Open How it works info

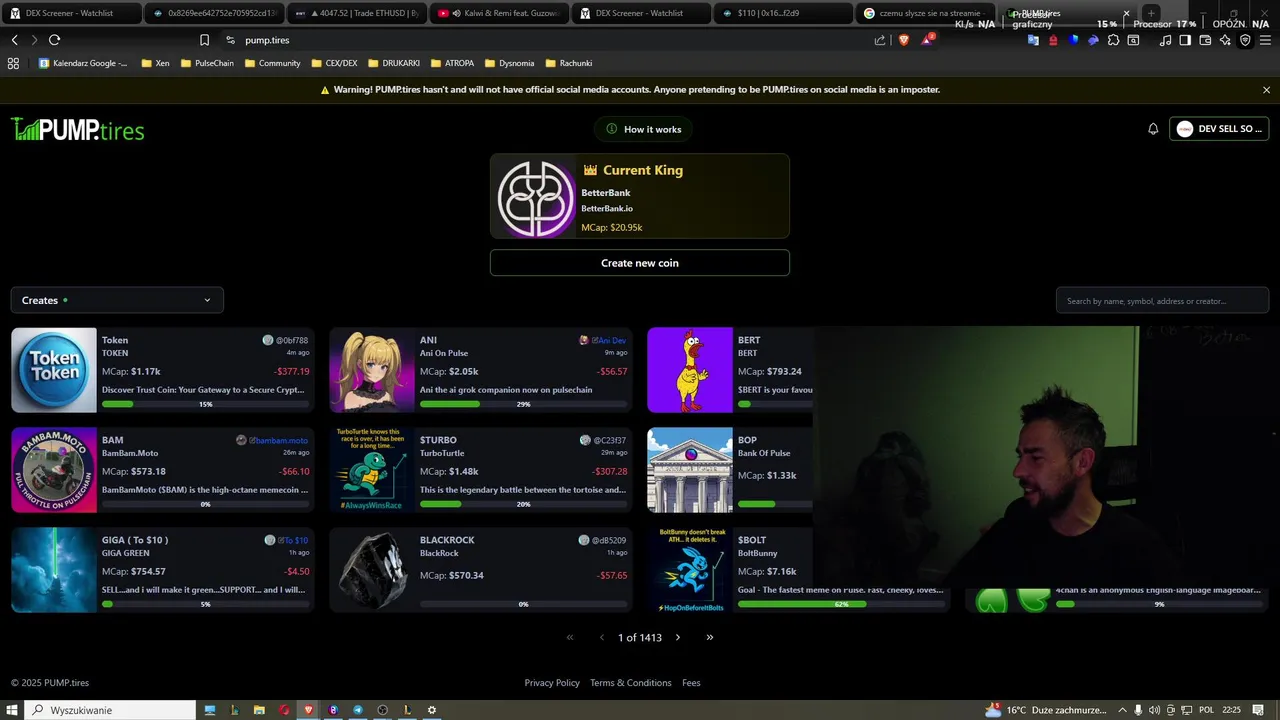[643, 129]
